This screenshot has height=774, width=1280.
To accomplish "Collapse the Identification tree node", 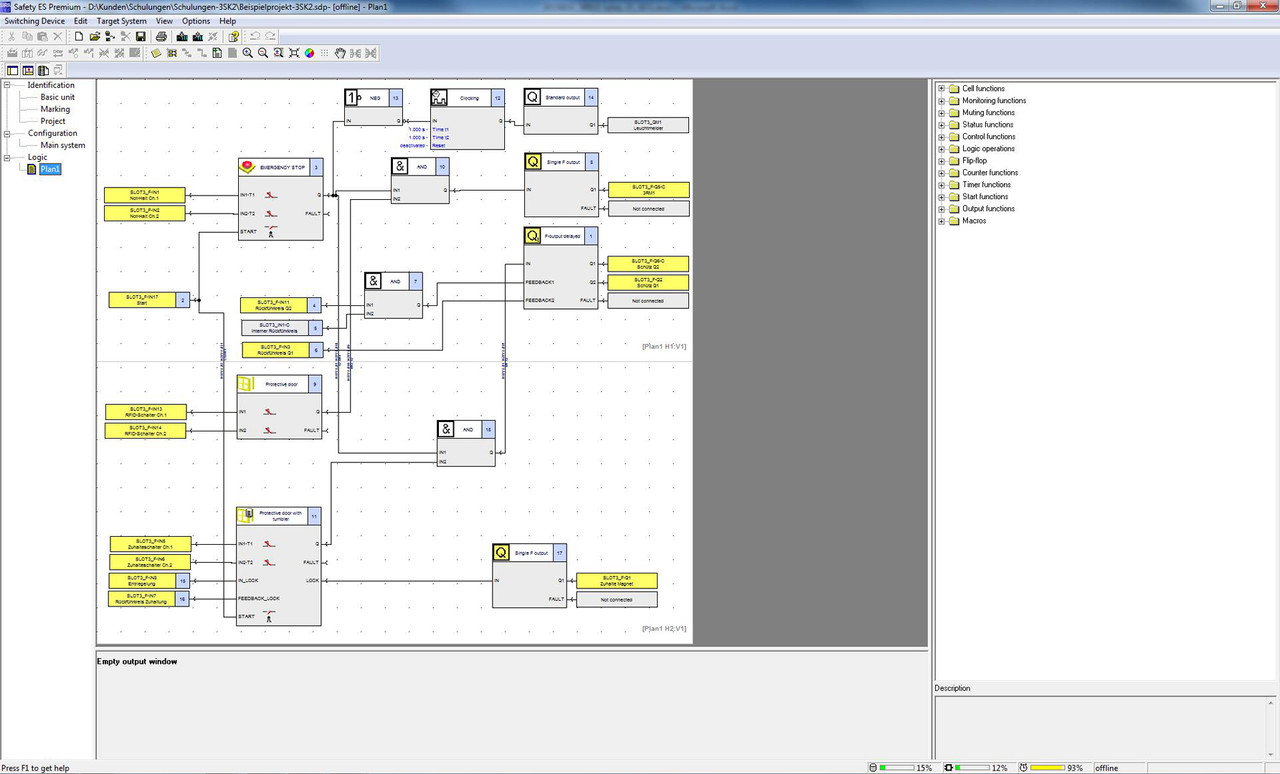I will click(8, 85).
